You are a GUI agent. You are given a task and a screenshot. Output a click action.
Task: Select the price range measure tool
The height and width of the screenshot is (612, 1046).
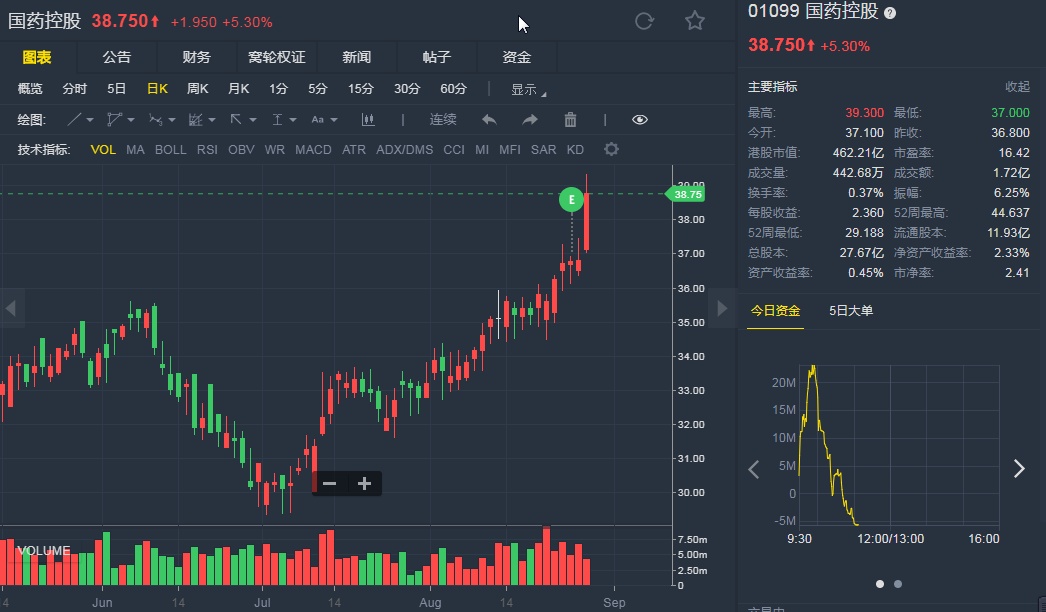click(278, 119)
